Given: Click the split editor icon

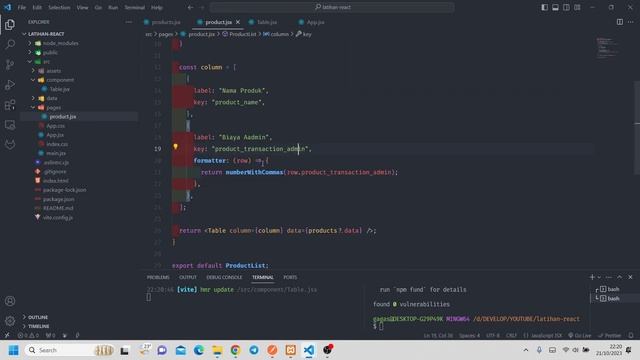Looking at the screenshot, I should point(620,22).
